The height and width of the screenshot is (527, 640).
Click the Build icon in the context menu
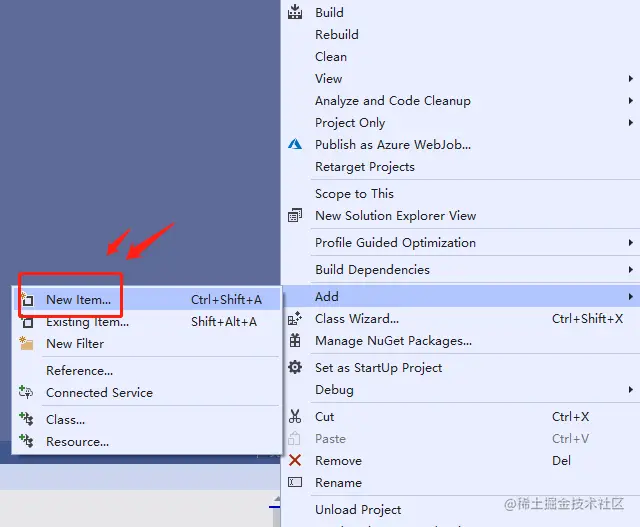pos(295,12)
